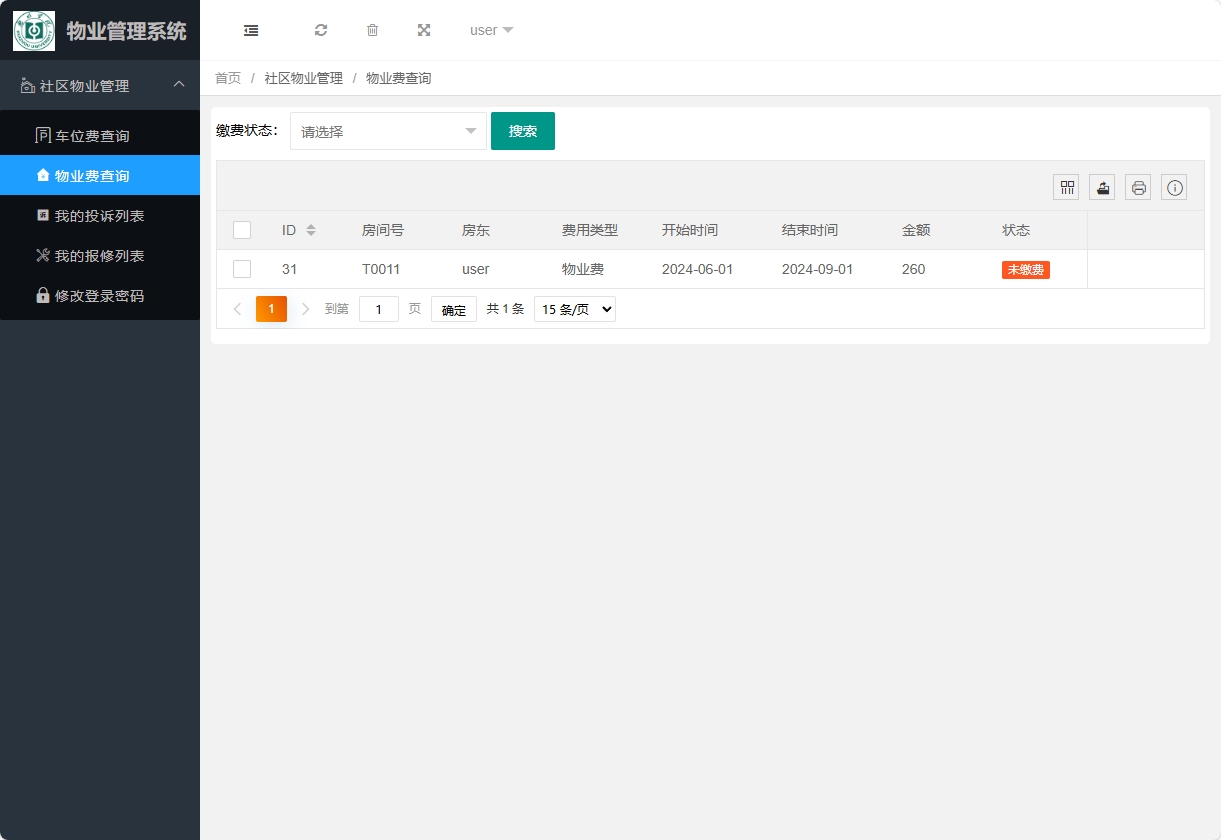
Task: Sort the table by the ID column arrows
Action: (311, 229)
